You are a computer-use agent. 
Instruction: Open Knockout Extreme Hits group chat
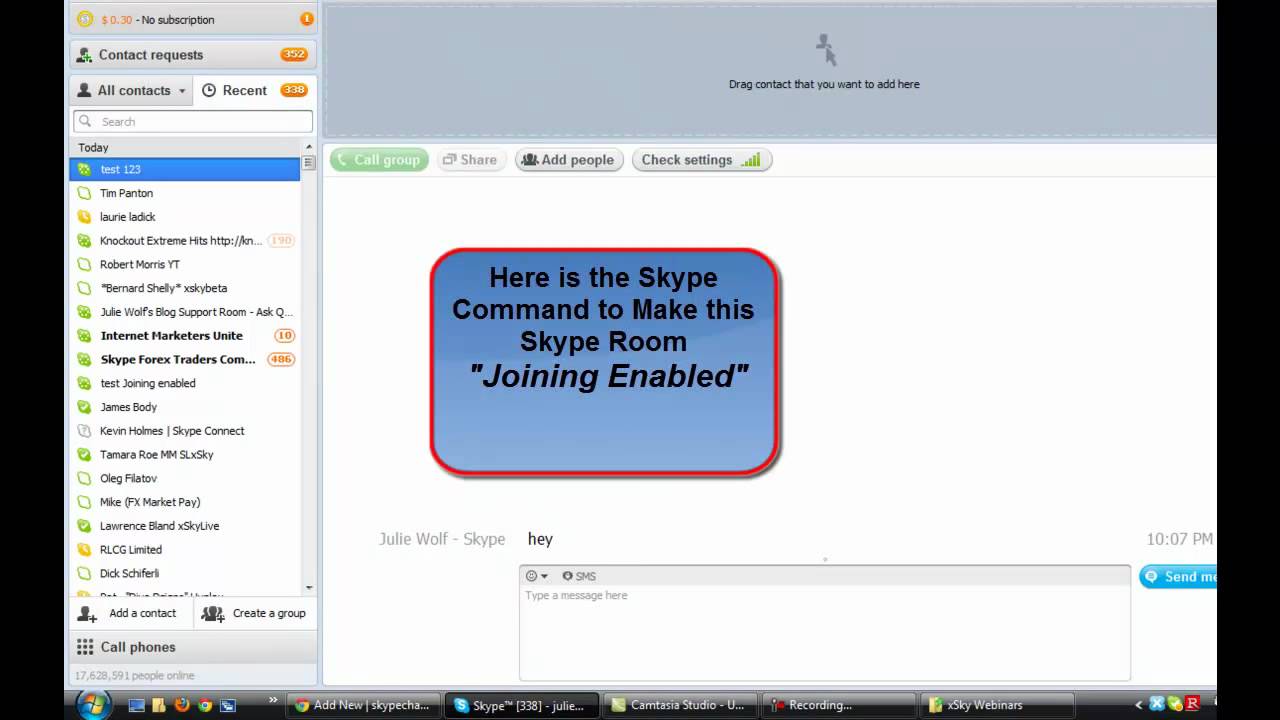pos(185,241)
